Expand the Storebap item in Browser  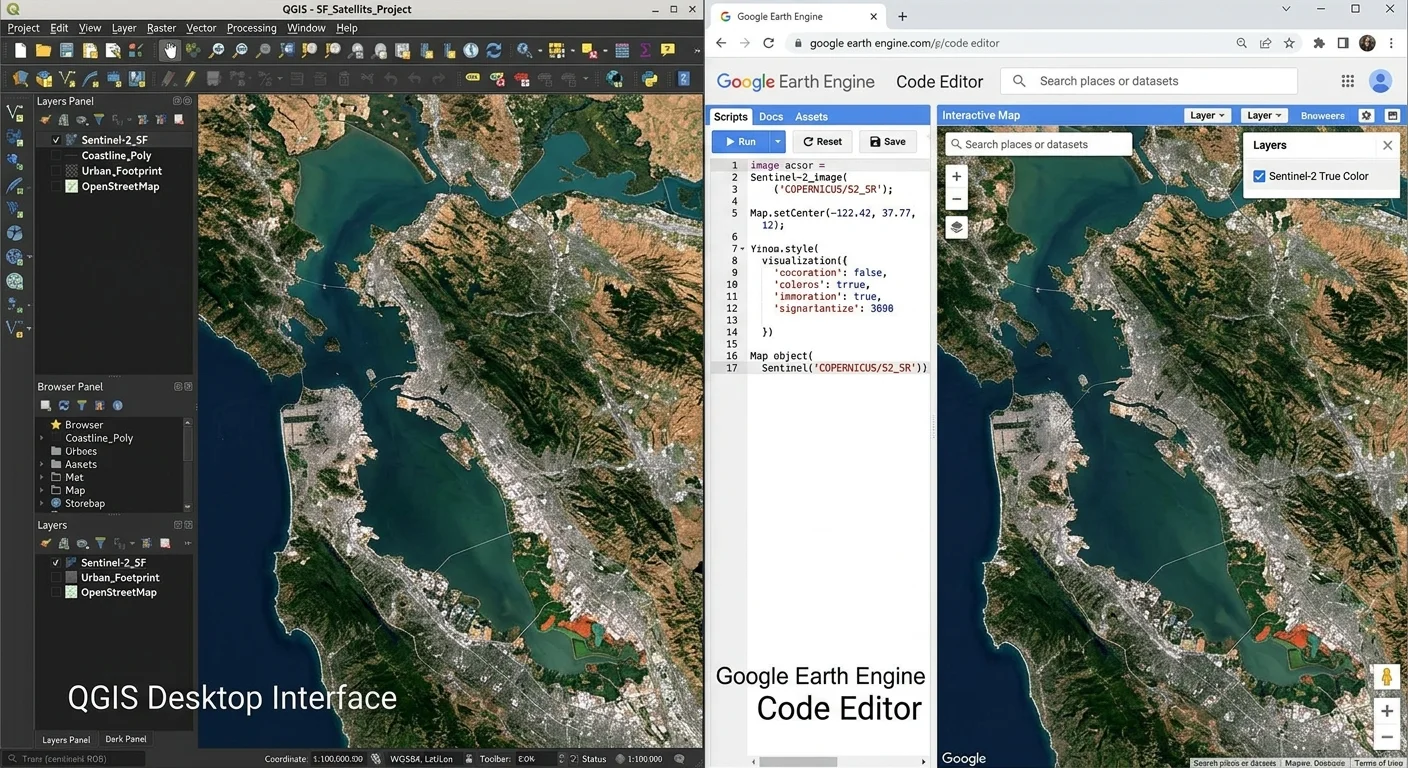(x=42, y=503)
